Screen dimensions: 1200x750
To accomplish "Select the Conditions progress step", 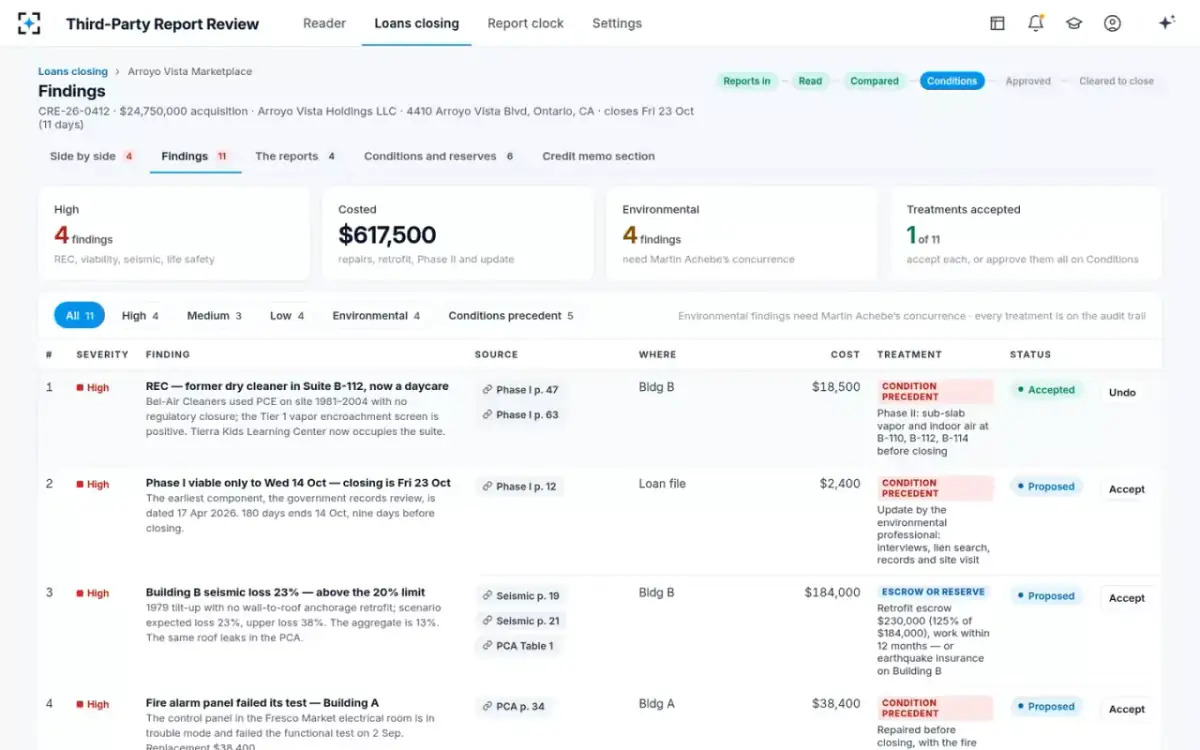I will [x=952, y=81].
